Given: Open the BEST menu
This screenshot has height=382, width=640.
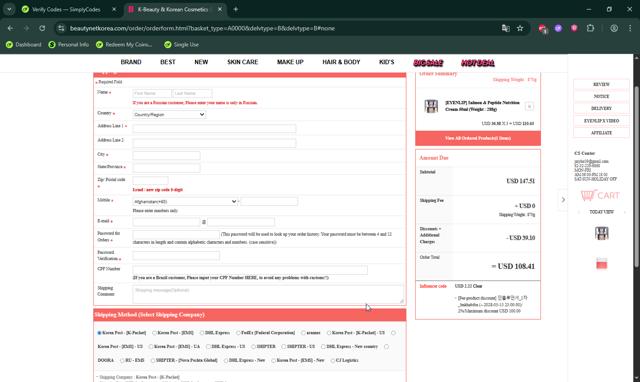Looking at the screenshot, I should 168,62.
